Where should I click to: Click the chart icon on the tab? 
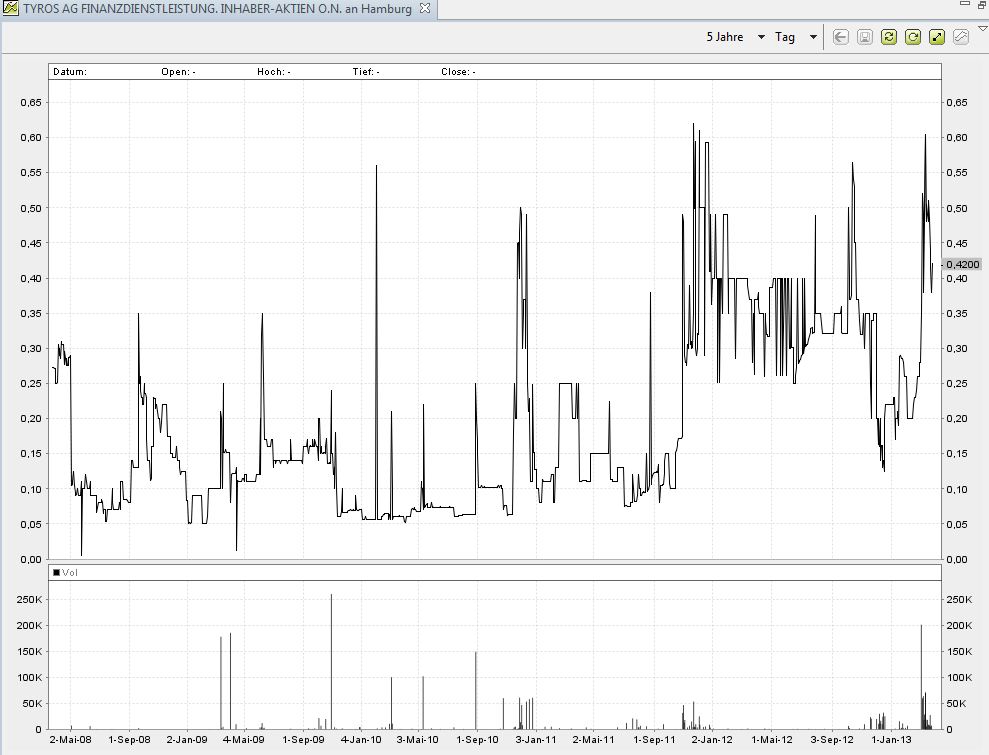(x=9, y=8)
